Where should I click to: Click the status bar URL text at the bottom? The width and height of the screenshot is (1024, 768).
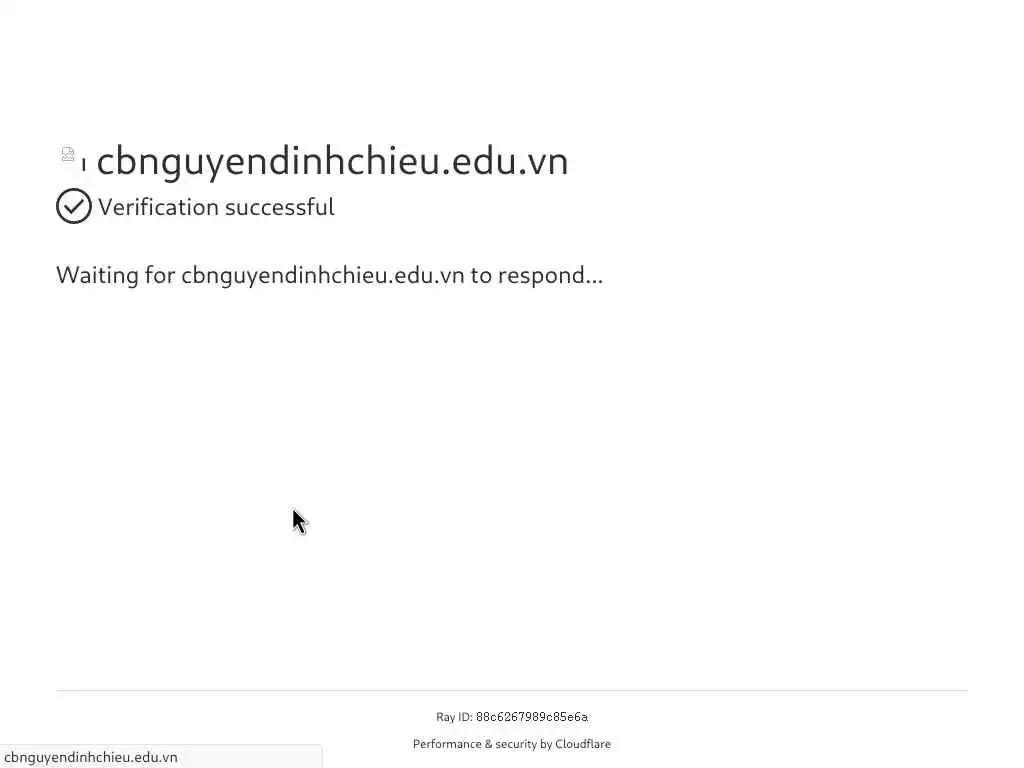coord(91,757)
